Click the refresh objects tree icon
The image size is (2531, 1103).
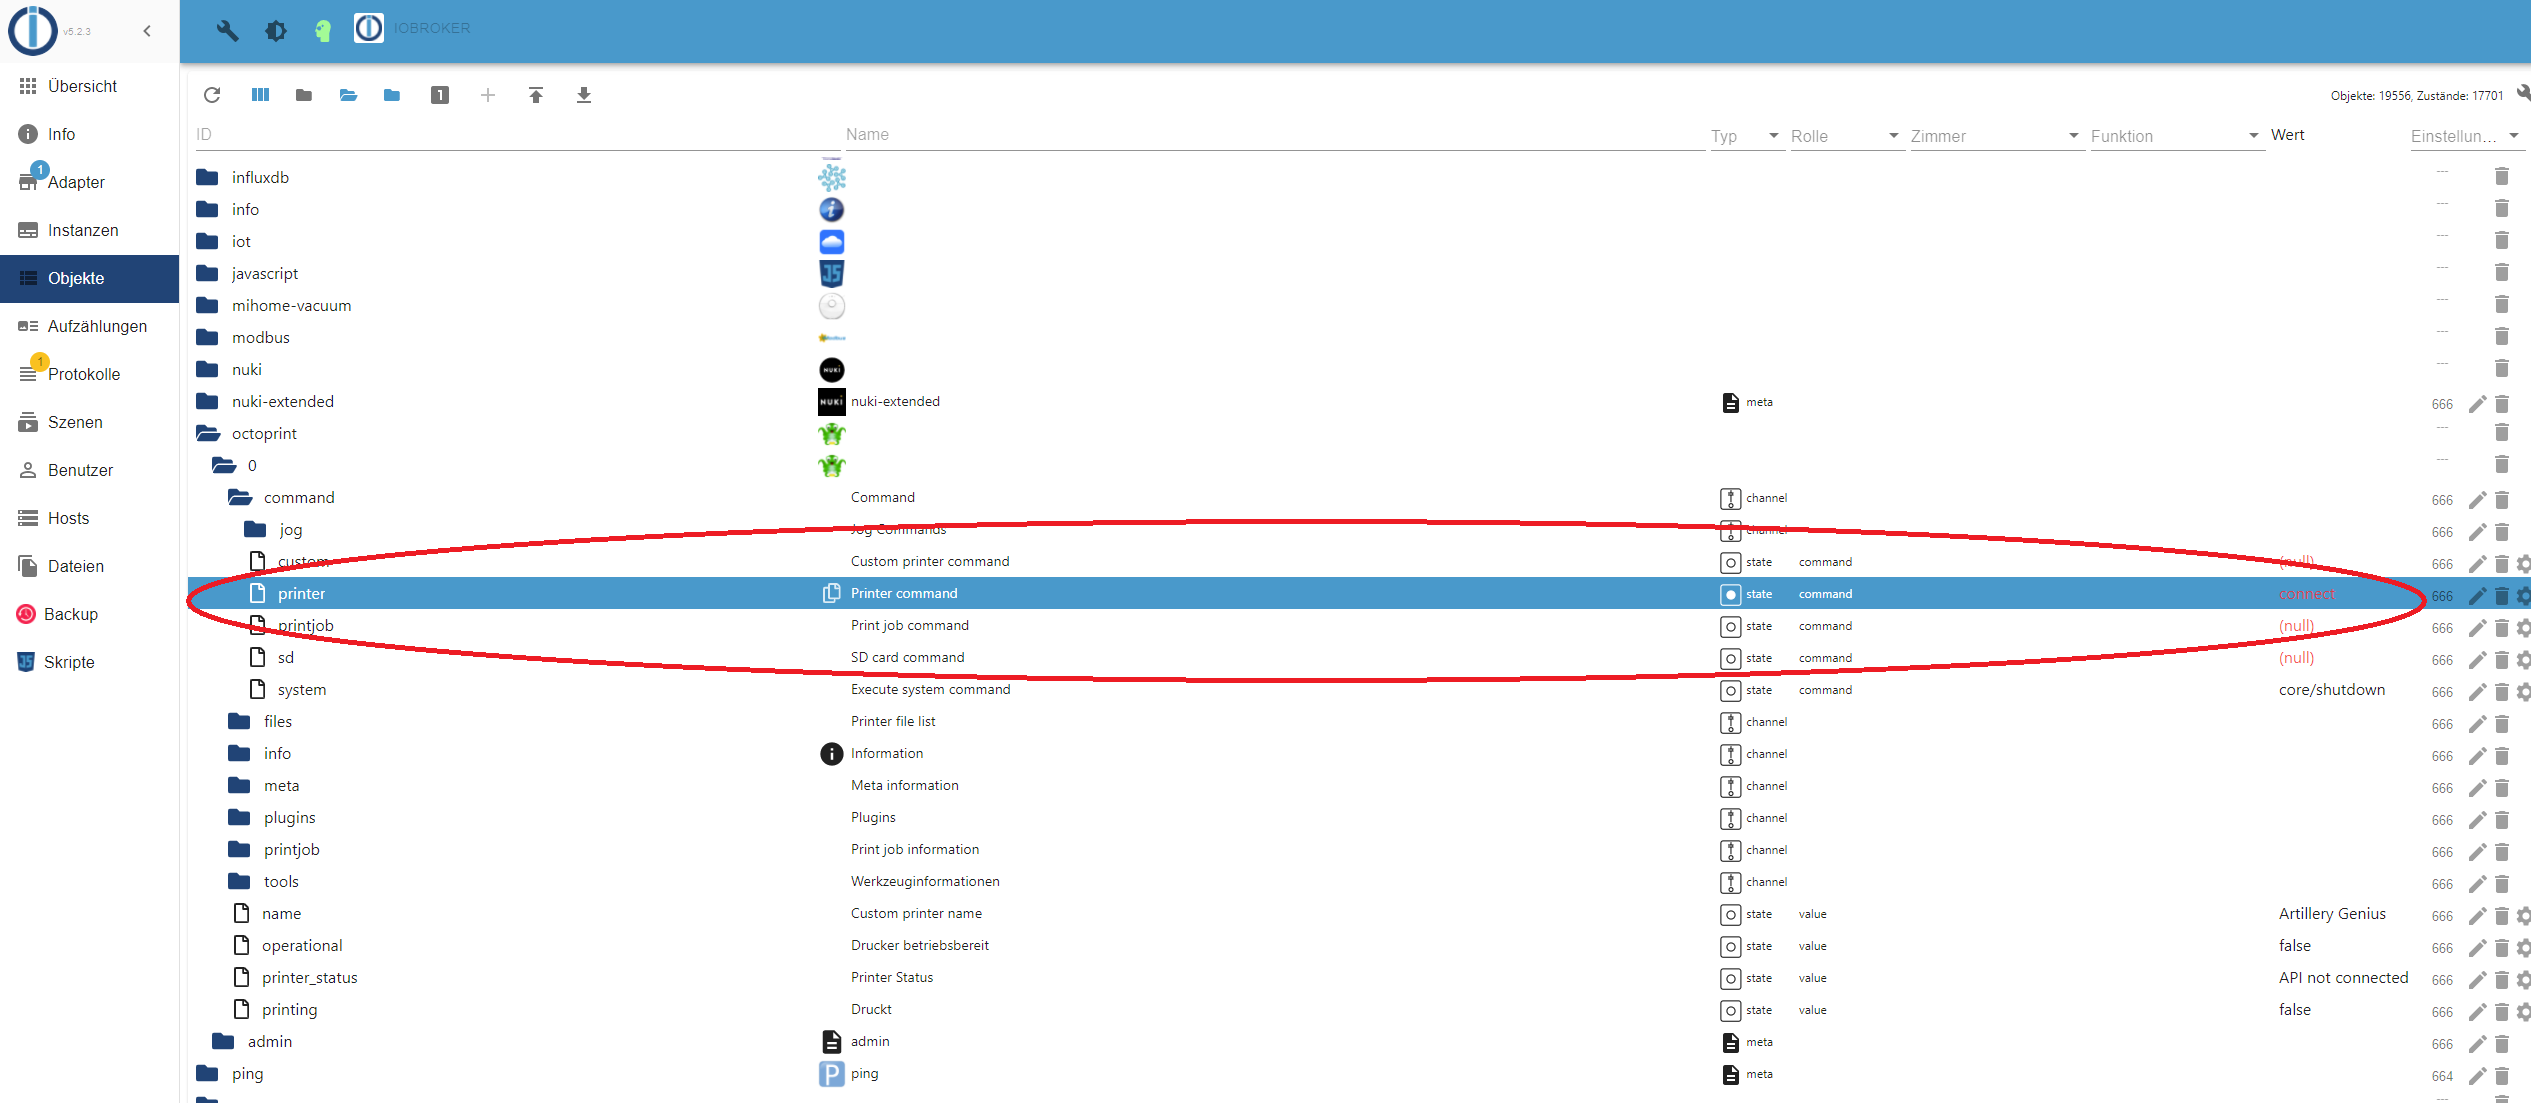(x=212, y=95)
